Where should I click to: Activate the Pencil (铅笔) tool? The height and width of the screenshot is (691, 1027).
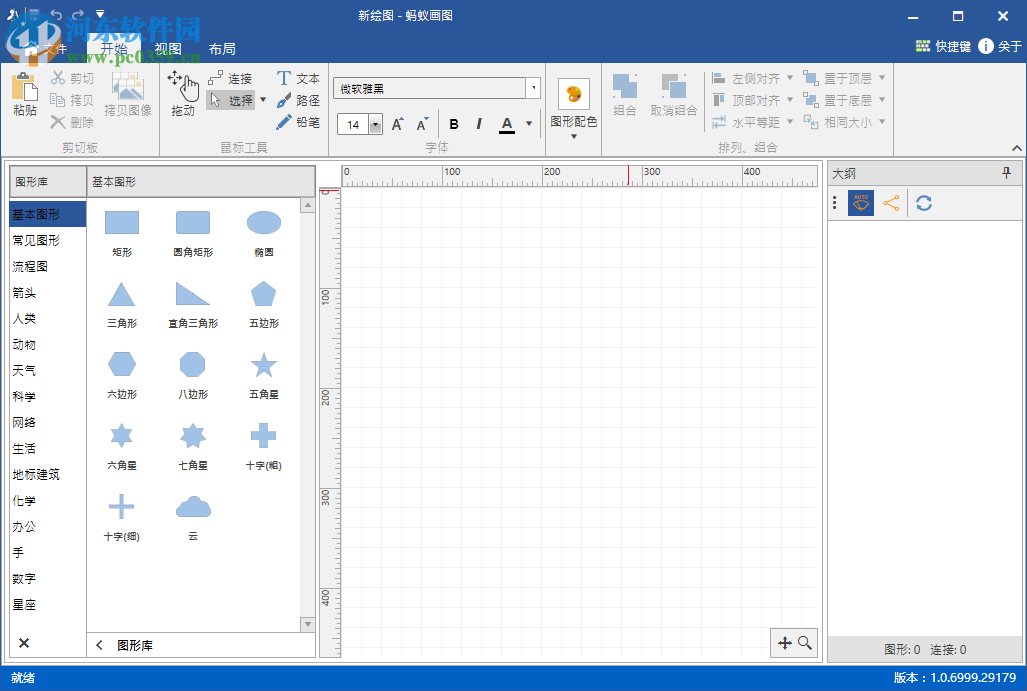[298, 122]
